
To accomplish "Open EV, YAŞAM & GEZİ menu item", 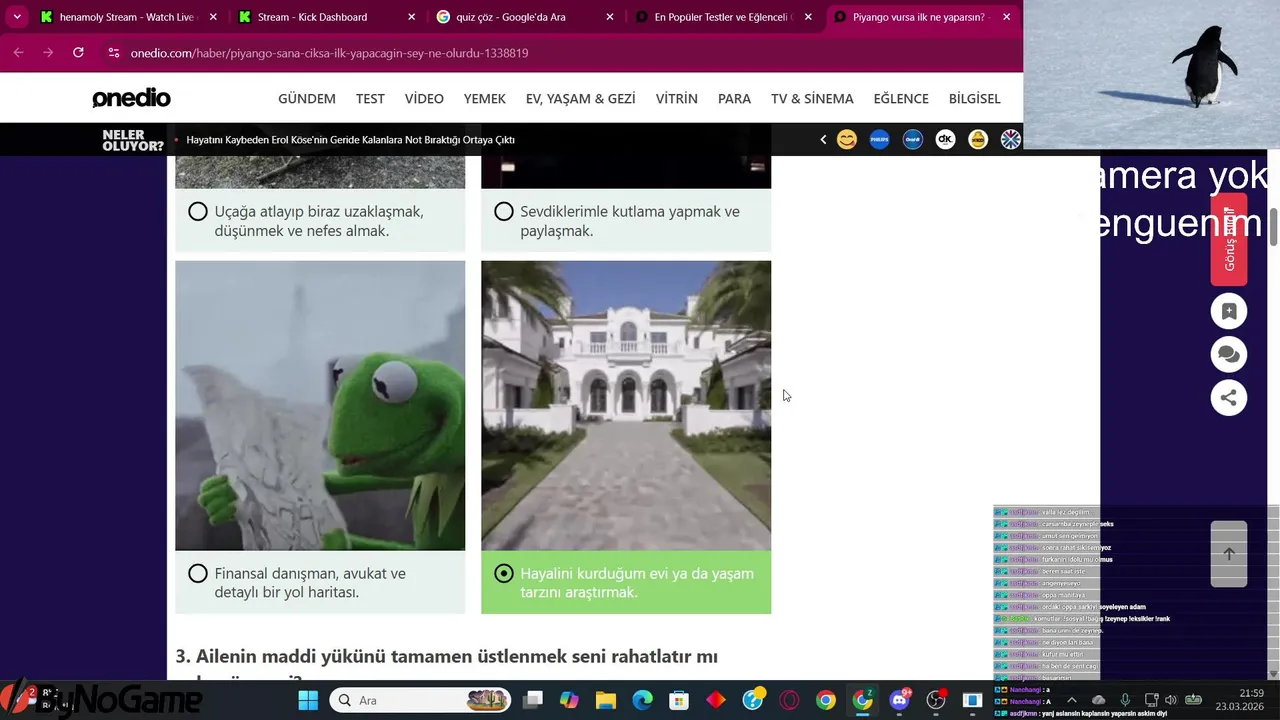I will point(581,98).
